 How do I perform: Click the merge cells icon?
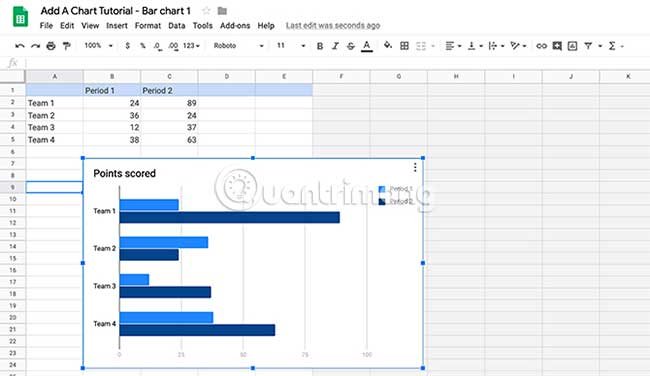tap(421, 46)
